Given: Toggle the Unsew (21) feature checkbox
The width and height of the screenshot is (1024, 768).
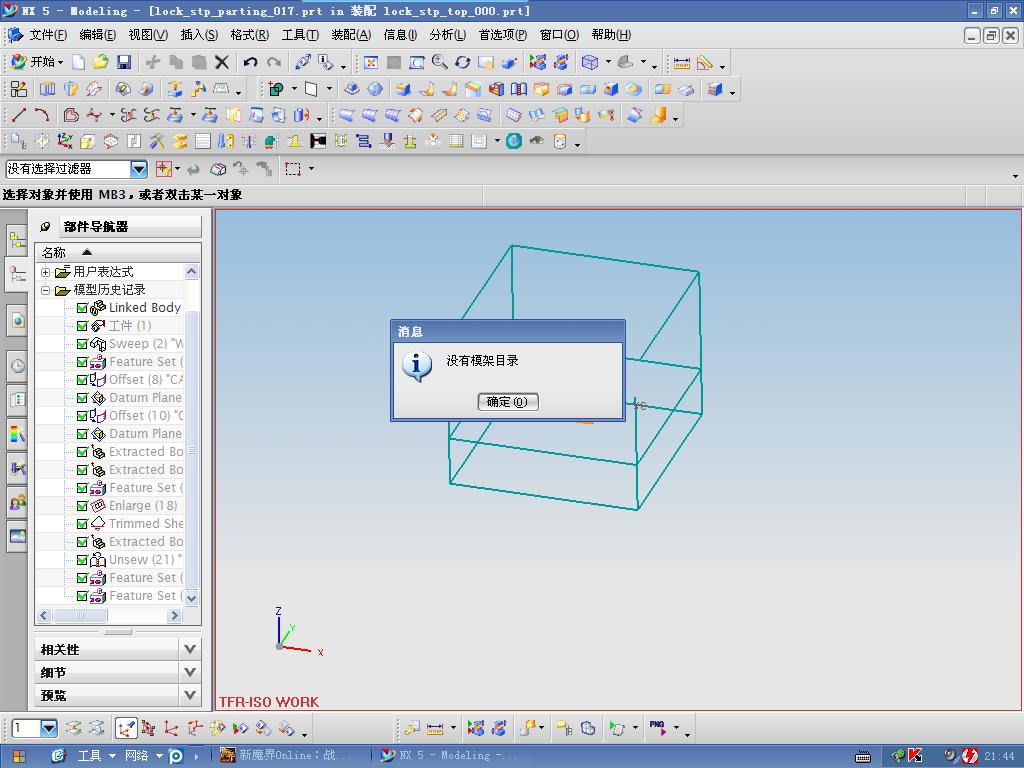Looking at the screenshot, I should 82,560.
